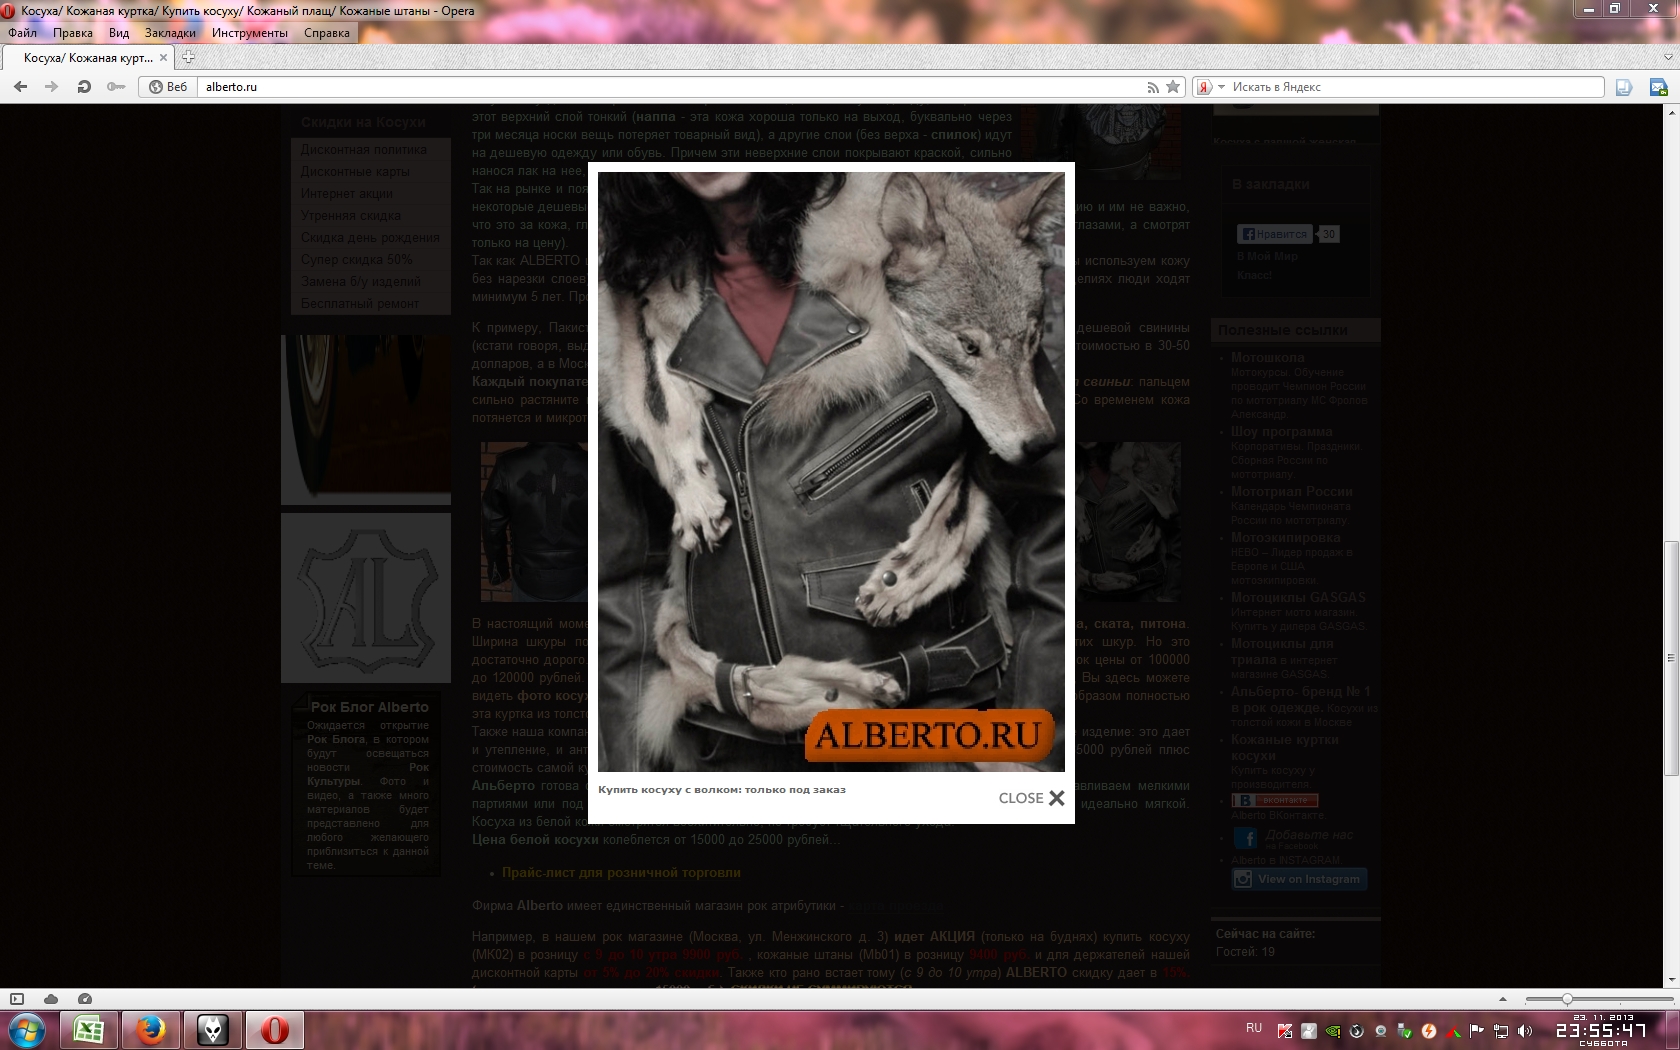Open the Action Center flag tray icon
Screen dimensions: 1680x1050
click(x=1477, y=1031)
